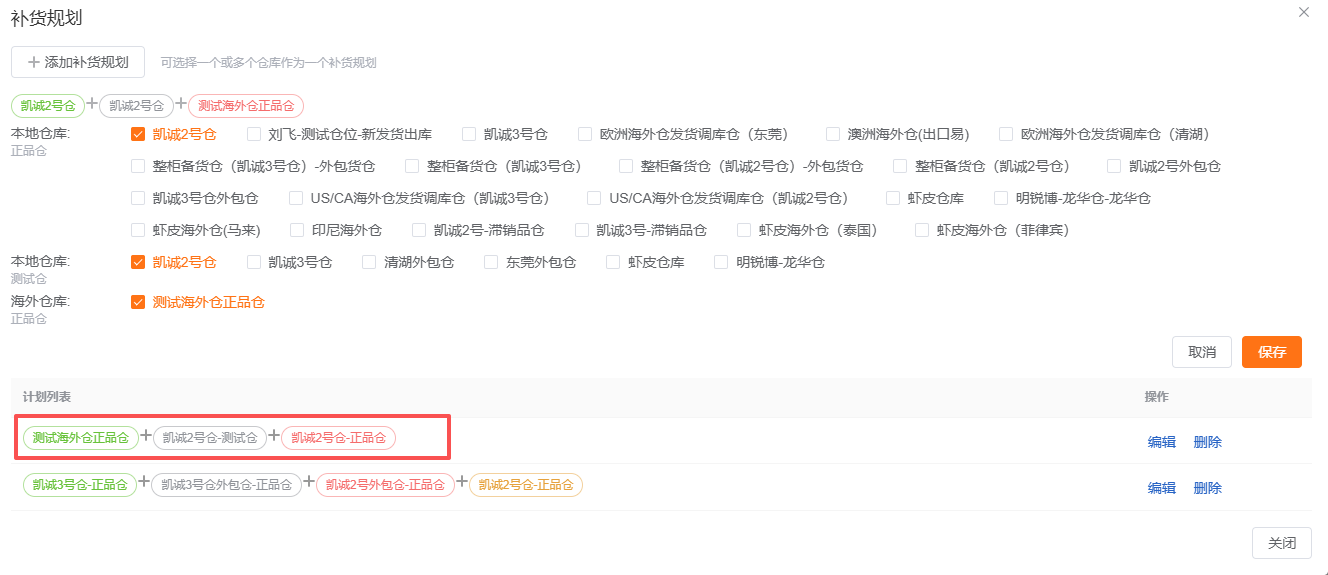Click the red 测试海外仓正品仓 tag at top

click(246, 105)
